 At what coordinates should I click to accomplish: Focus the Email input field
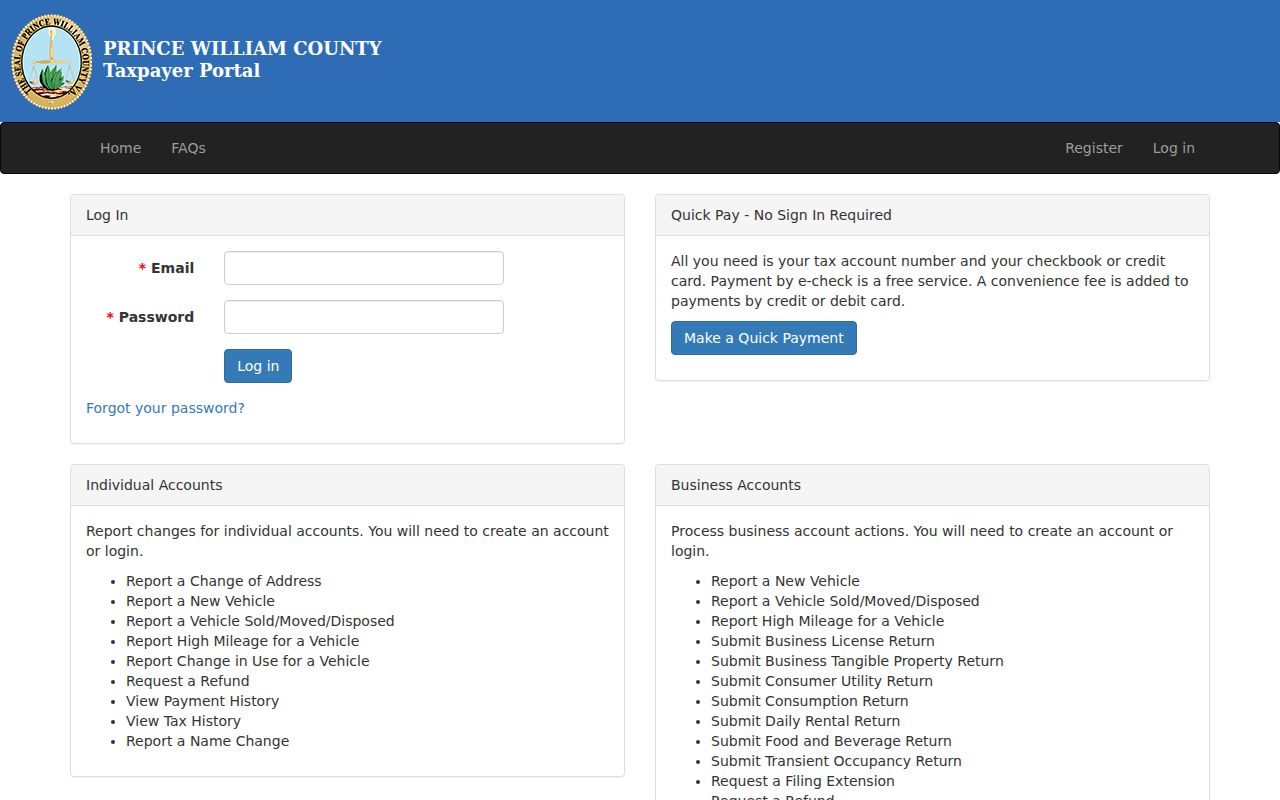[364, 268]
